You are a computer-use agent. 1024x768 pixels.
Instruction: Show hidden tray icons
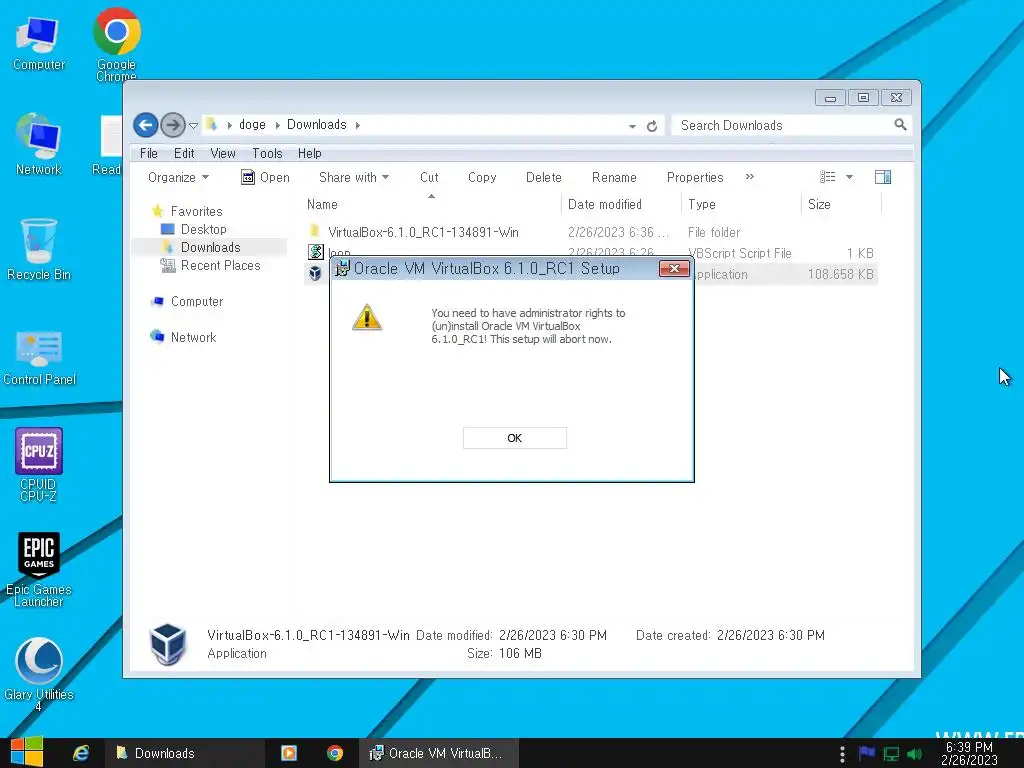click(842, 754)
